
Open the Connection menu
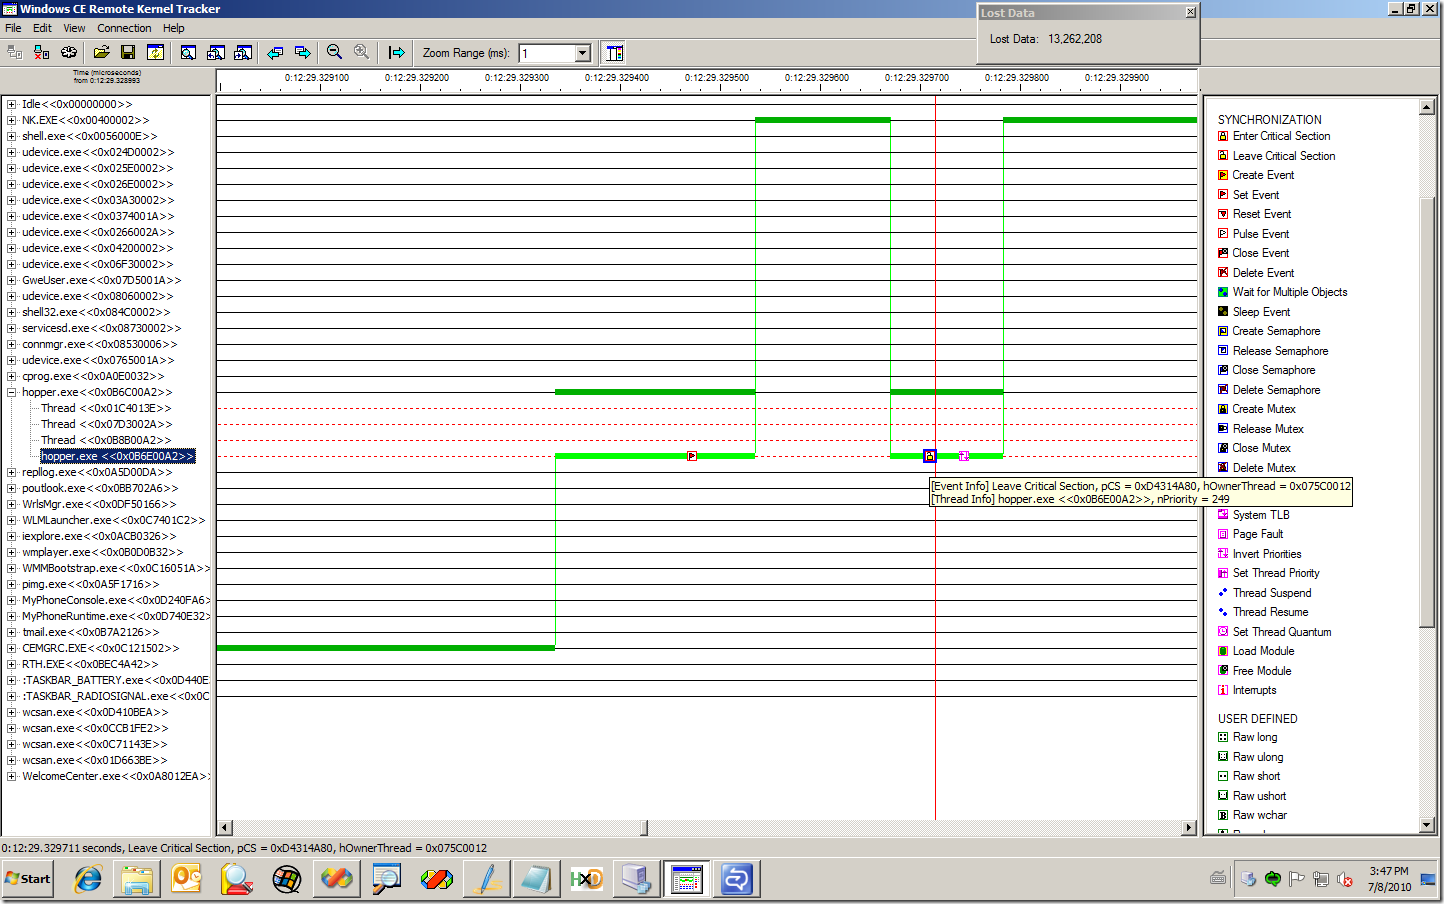pos(124,28)
